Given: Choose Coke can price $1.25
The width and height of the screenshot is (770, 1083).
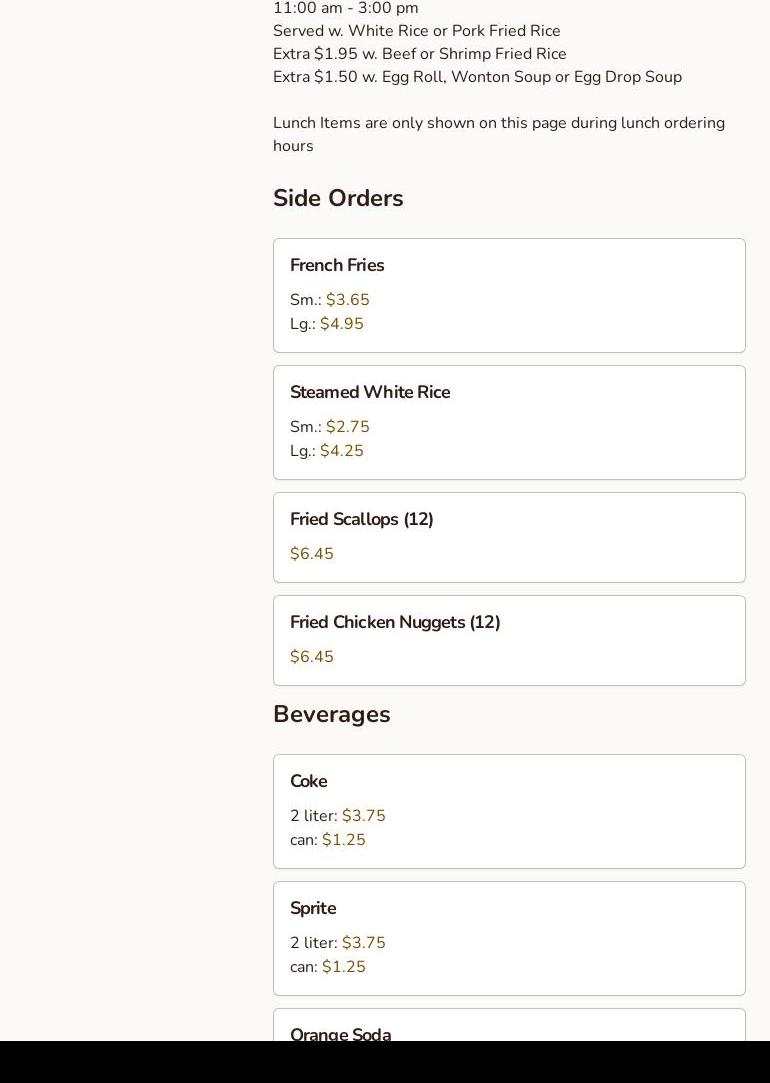Looking at the screenshot, I should pyautogui.click(x=343, y=840).
